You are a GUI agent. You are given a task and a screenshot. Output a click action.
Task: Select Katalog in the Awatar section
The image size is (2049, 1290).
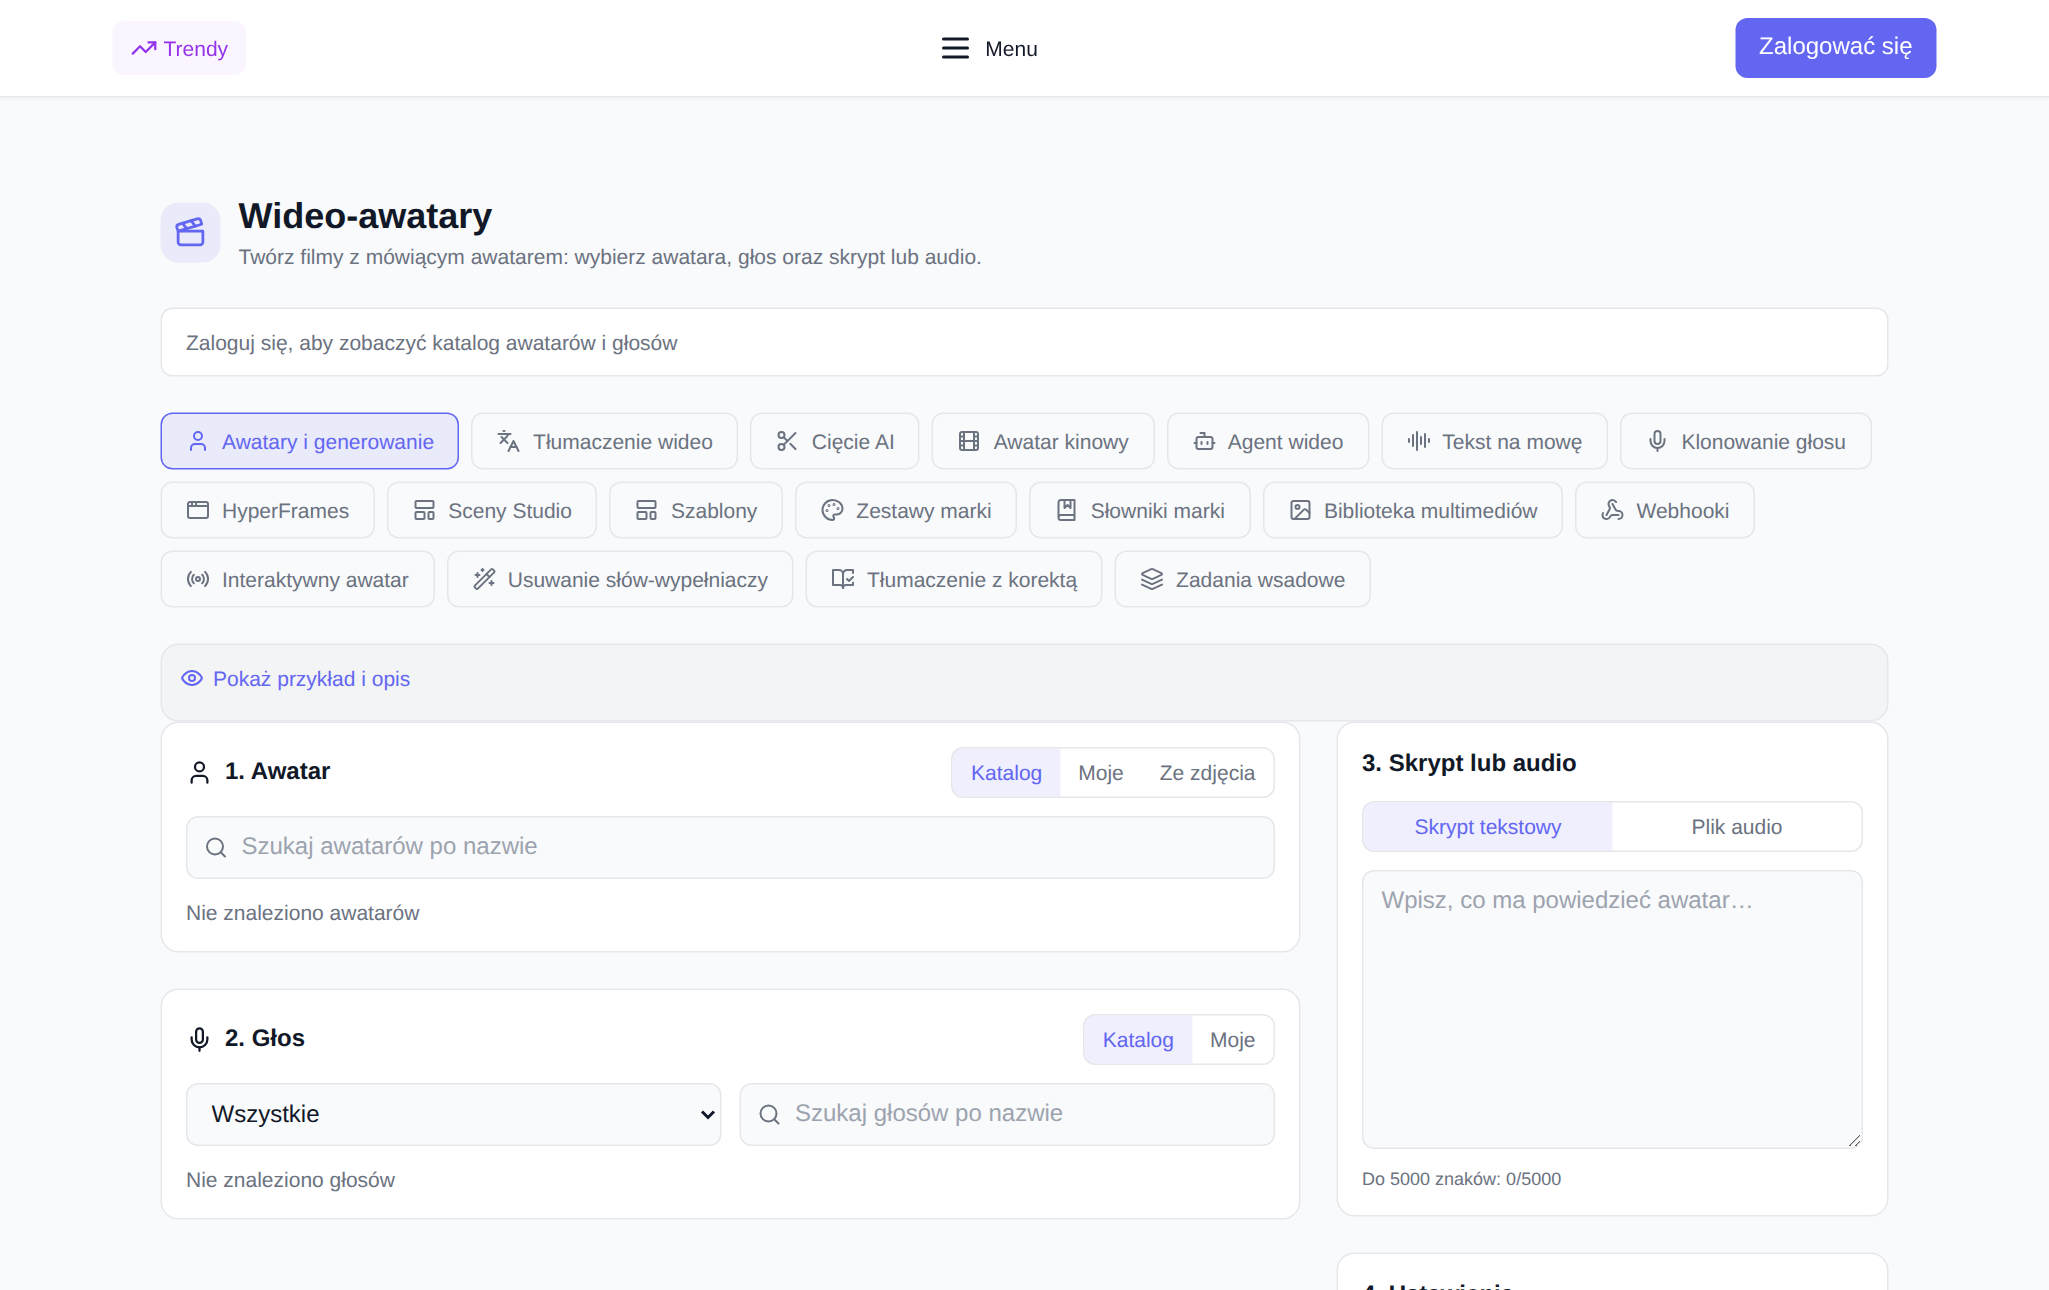tap(1006, 772)
